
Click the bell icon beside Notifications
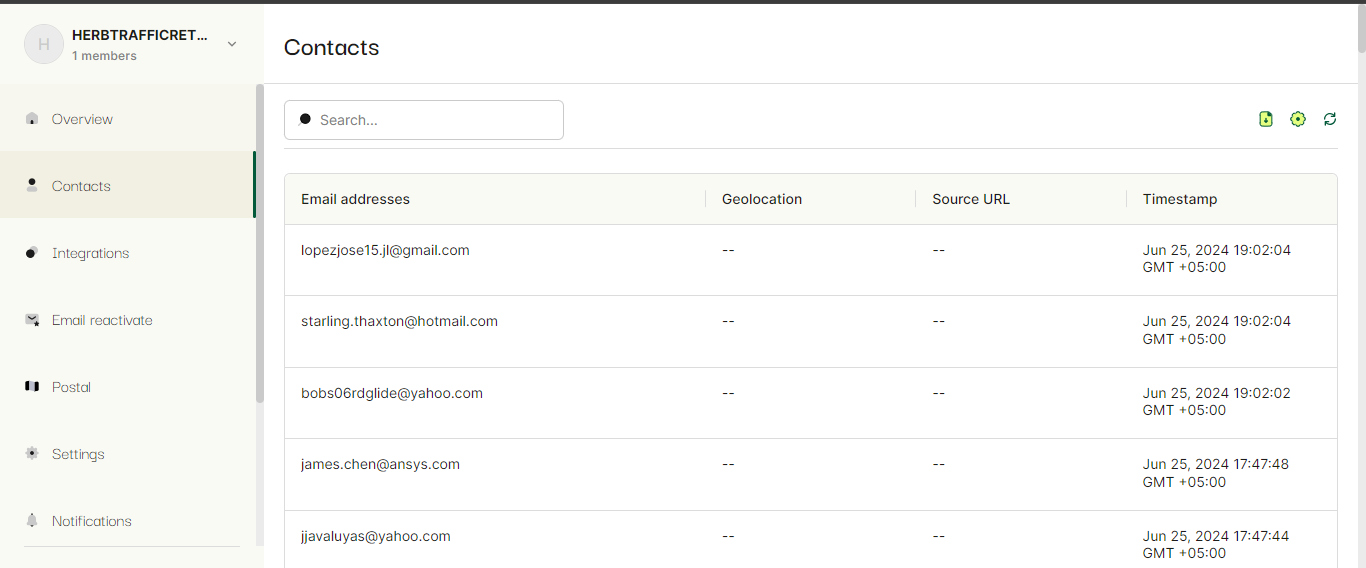32,520
